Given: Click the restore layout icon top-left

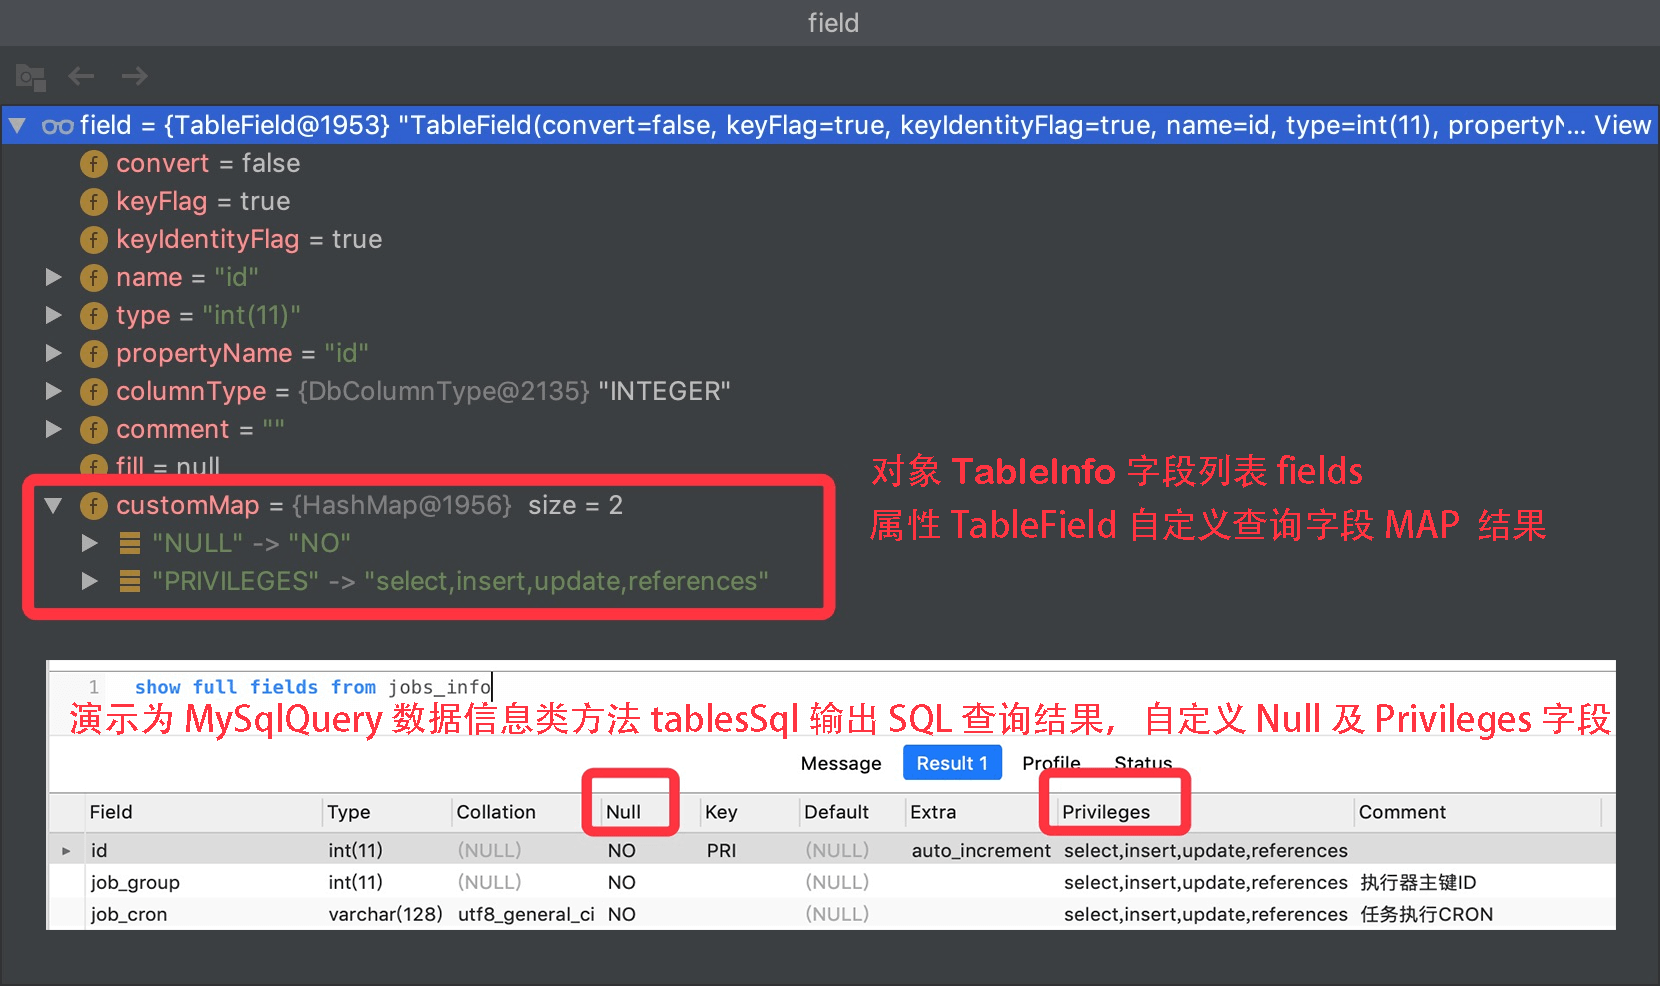Looking at the screenshot, I should [x=30, y=76].
